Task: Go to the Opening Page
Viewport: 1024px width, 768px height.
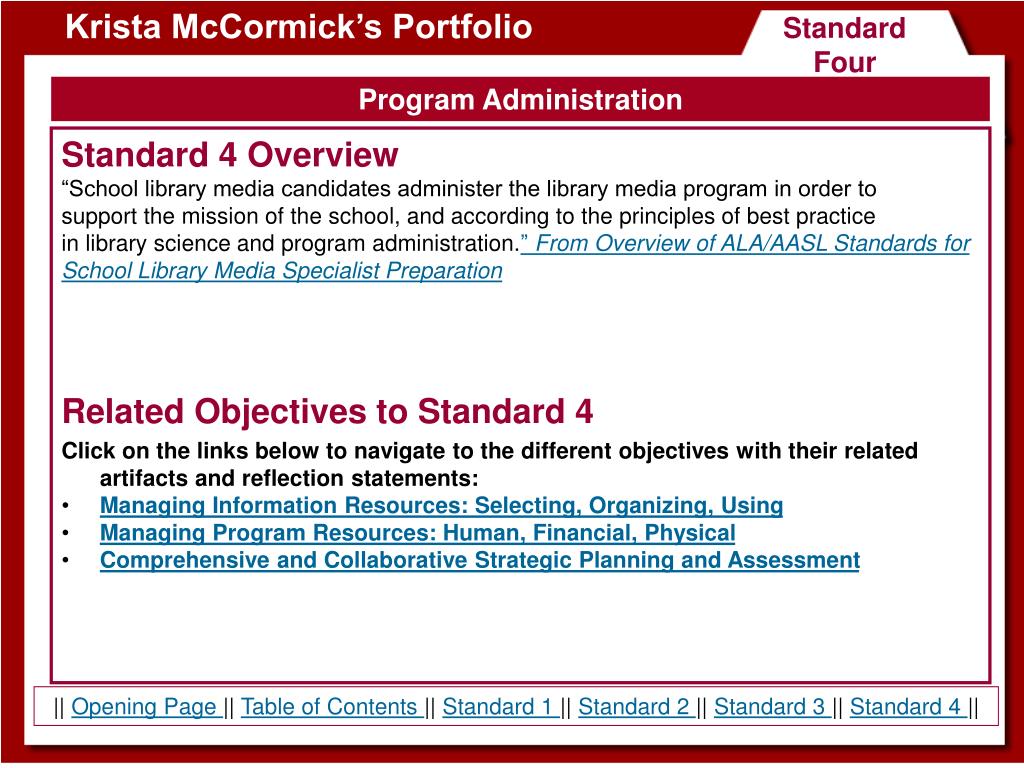Action: click(146, 707)
